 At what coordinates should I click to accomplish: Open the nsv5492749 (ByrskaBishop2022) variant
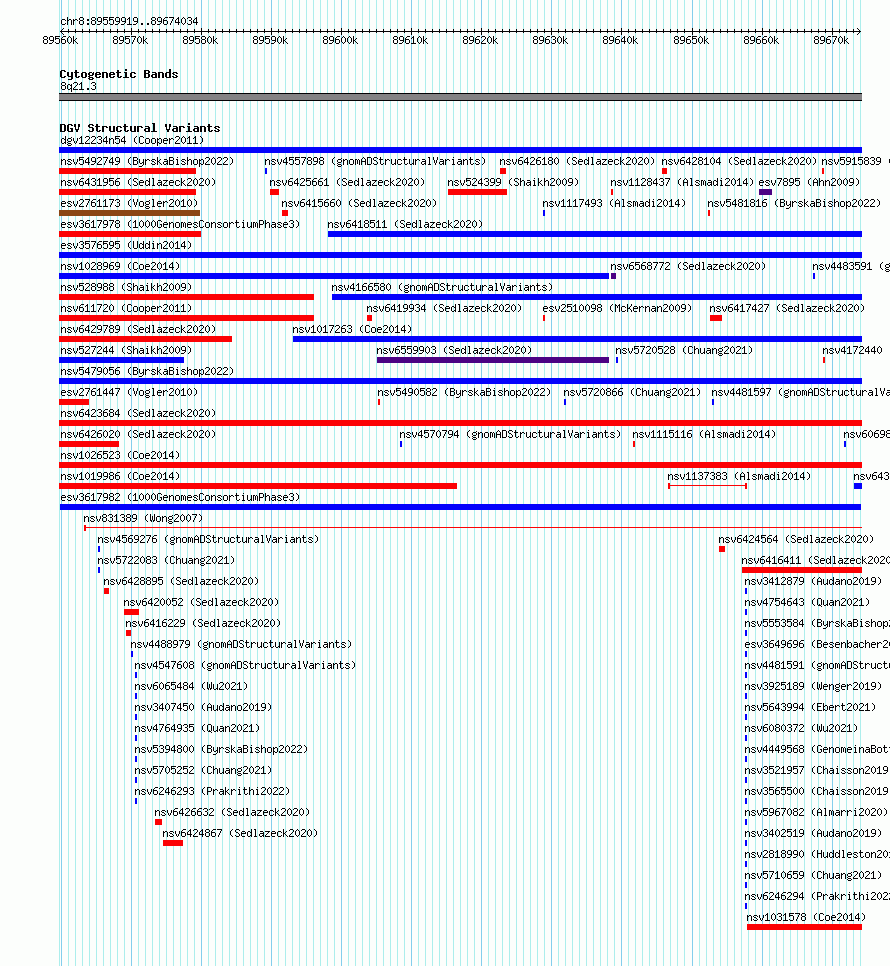tap(147, 161)
